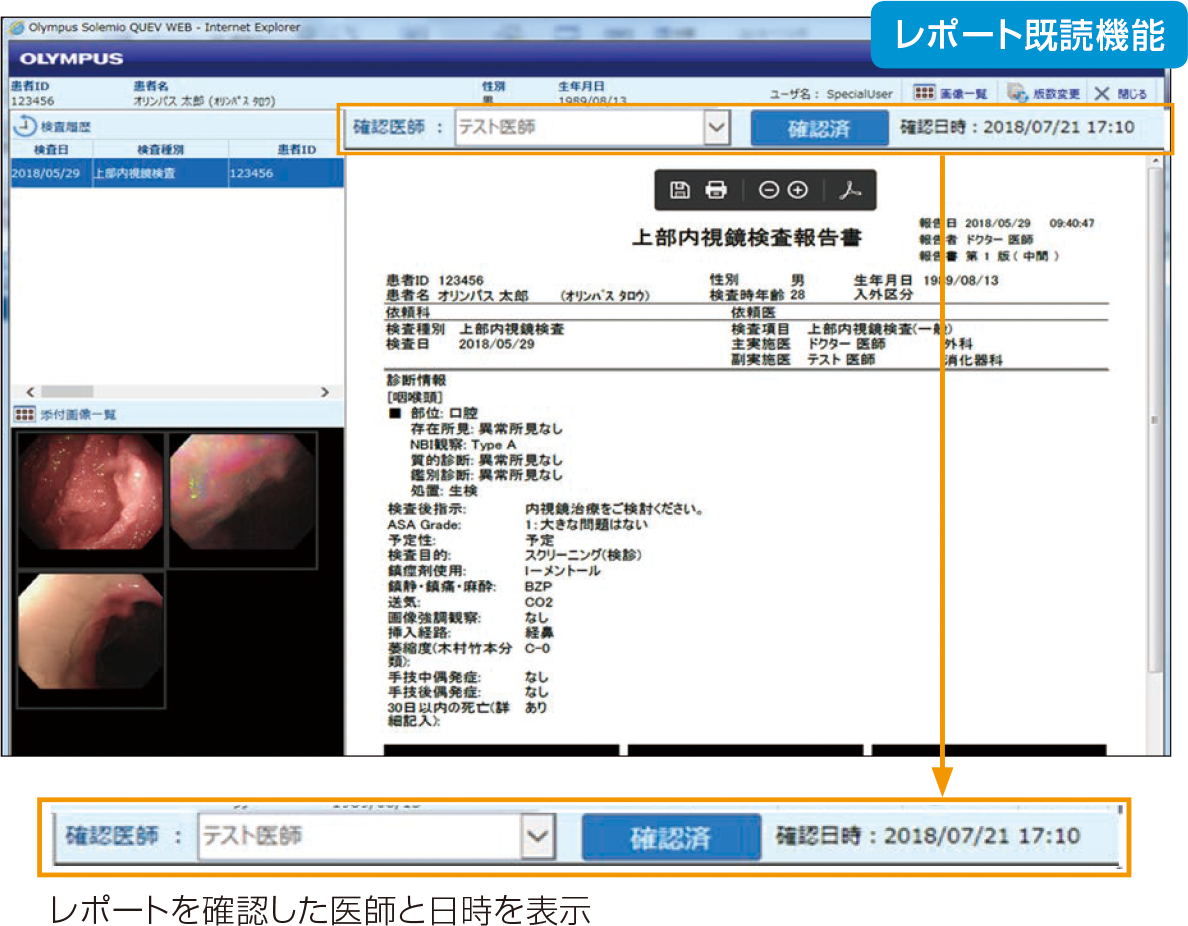Sort by the 検査日 column header
This screenshot has height=926, width=1188.
50,149
